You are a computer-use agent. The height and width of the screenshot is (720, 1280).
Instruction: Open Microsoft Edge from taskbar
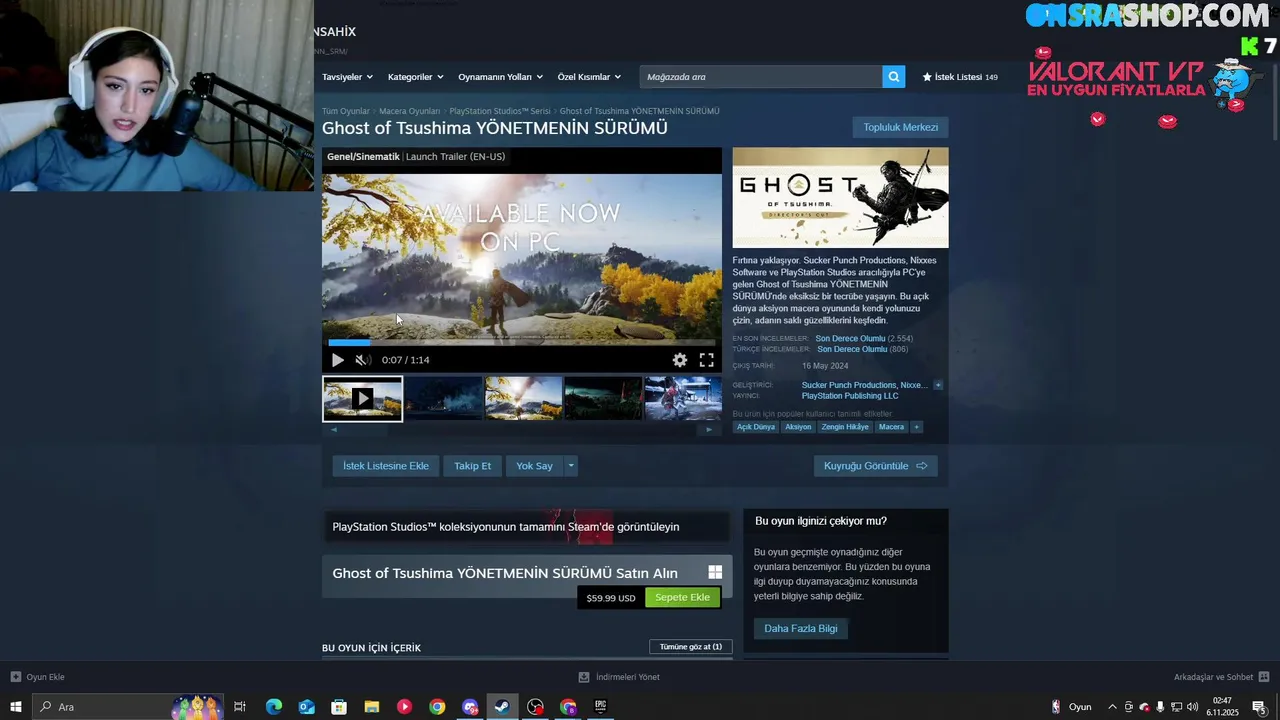click(273, 707)
